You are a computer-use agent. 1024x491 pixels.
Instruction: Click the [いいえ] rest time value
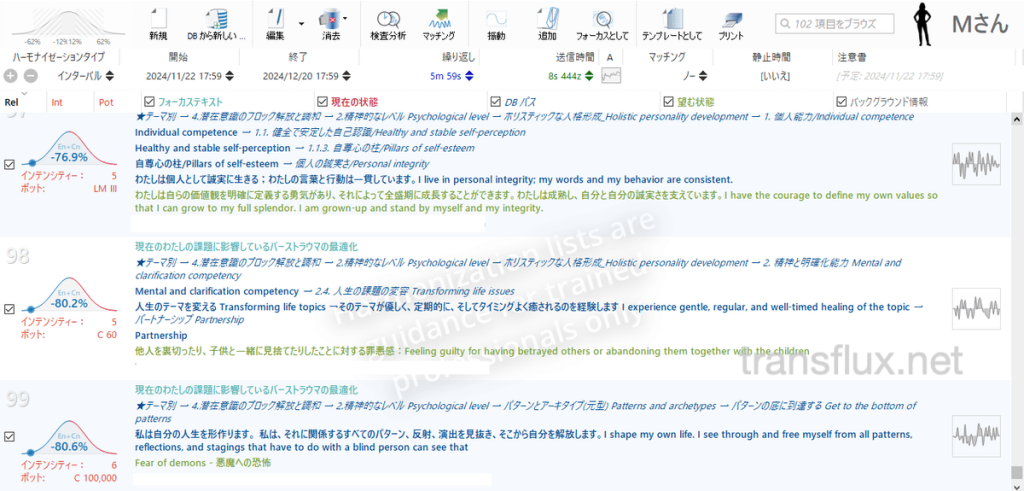click(x=775, y=76)
